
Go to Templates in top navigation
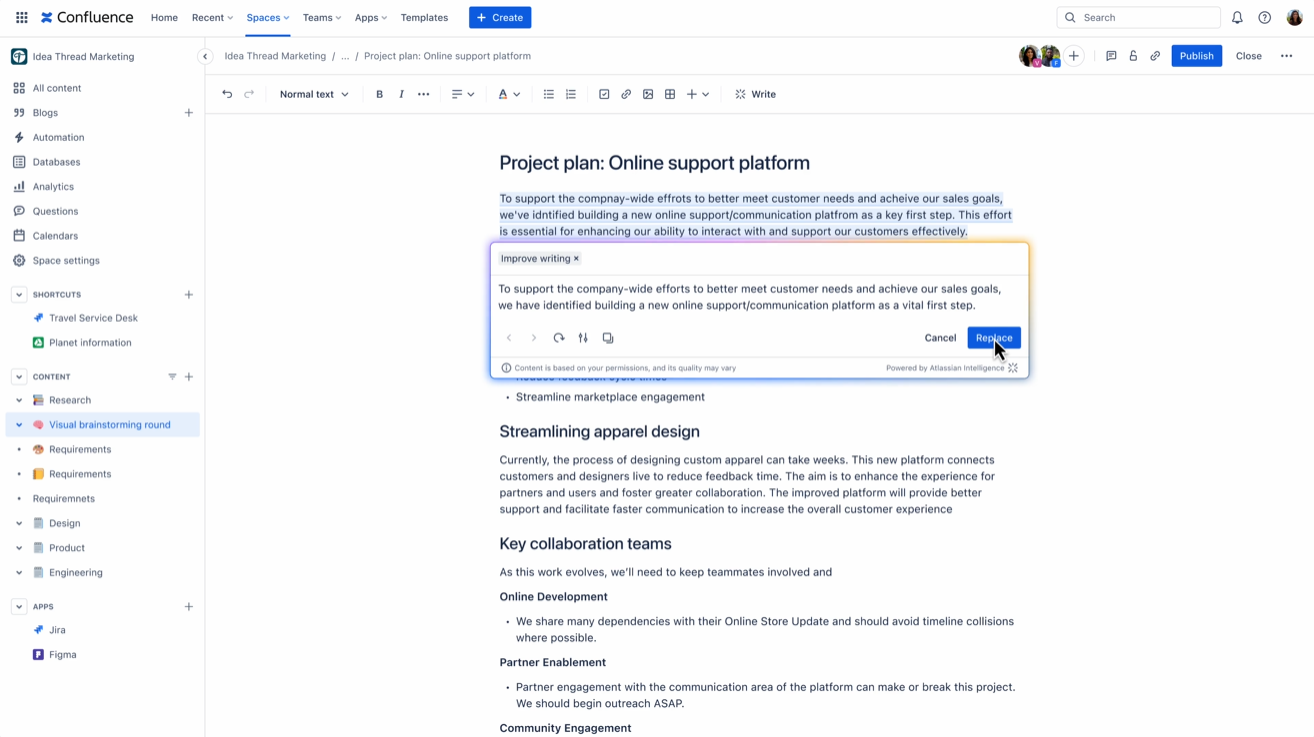[x=424, y=17]
